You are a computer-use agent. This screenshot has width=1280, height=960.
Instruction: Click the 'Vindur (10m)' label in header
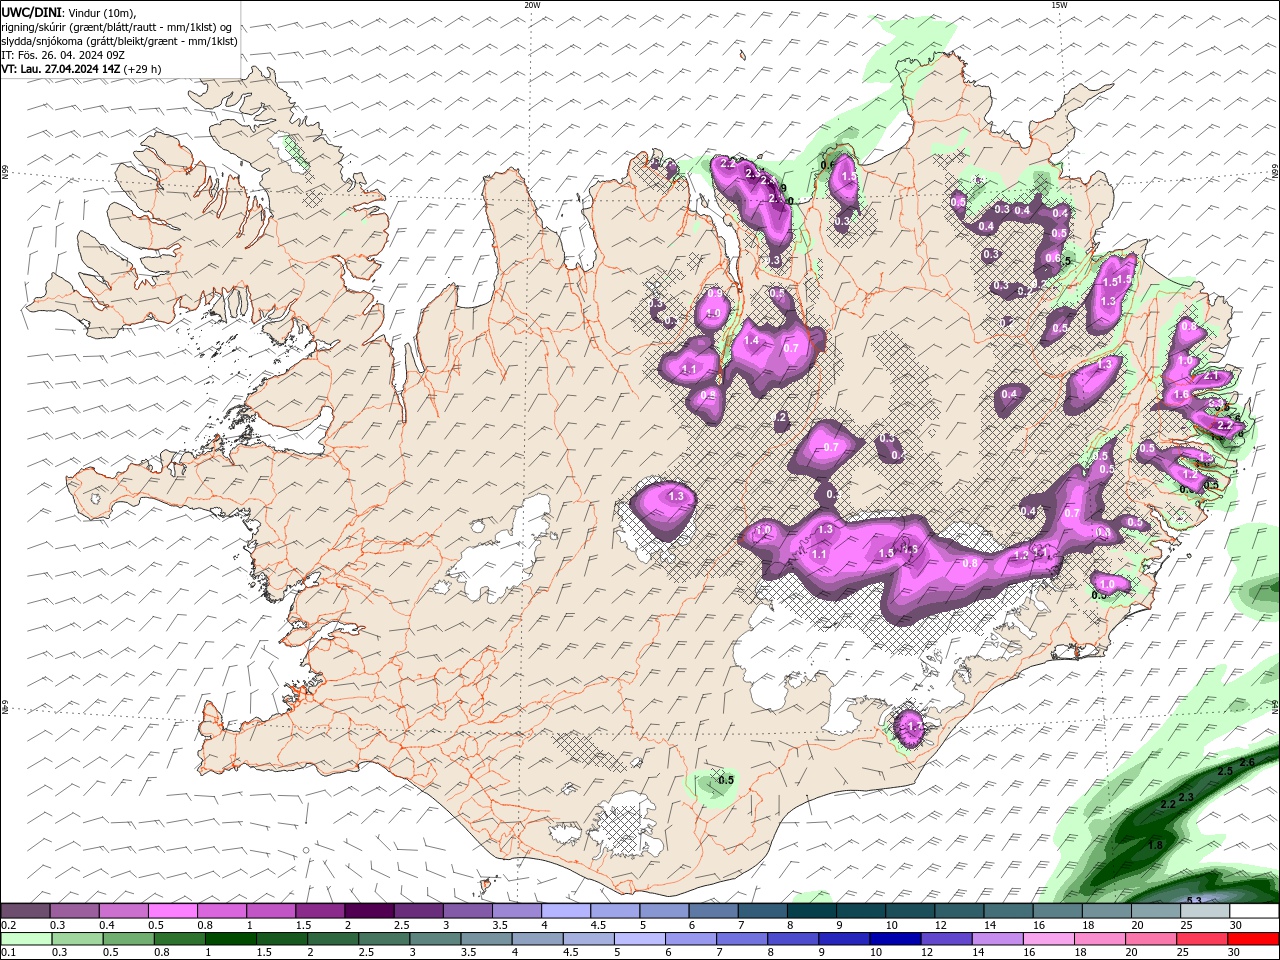point(100,12)
